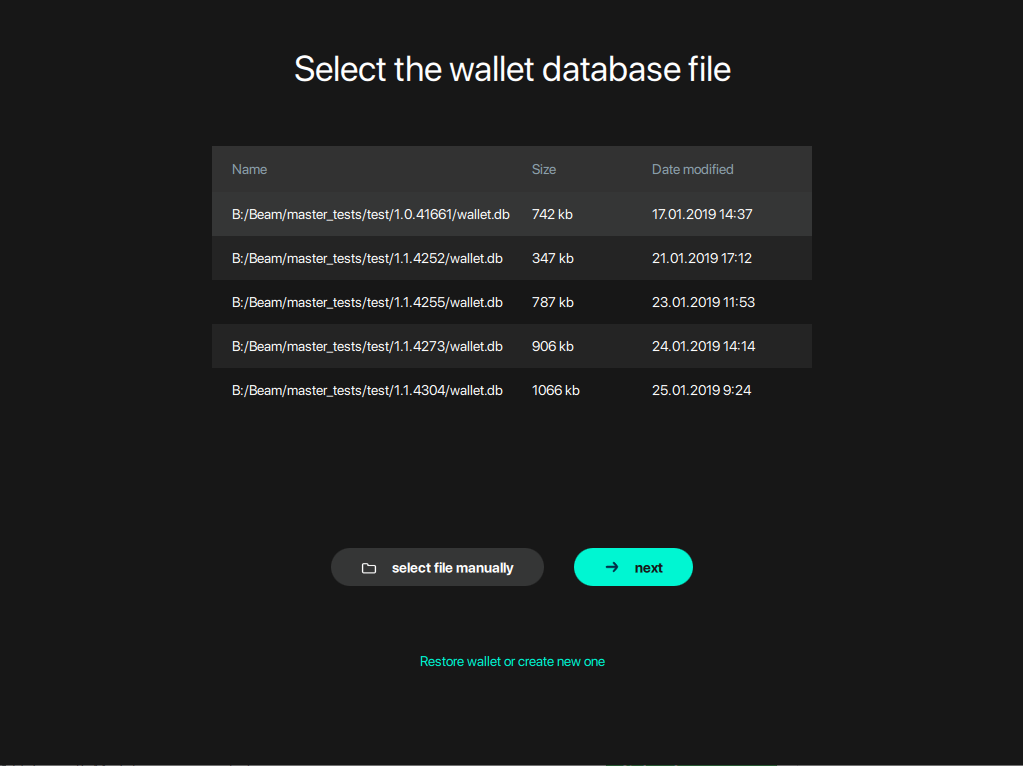The image size is (1023, 766).
Task: Click date 17.01.2019 14:37
Action: 702,214
